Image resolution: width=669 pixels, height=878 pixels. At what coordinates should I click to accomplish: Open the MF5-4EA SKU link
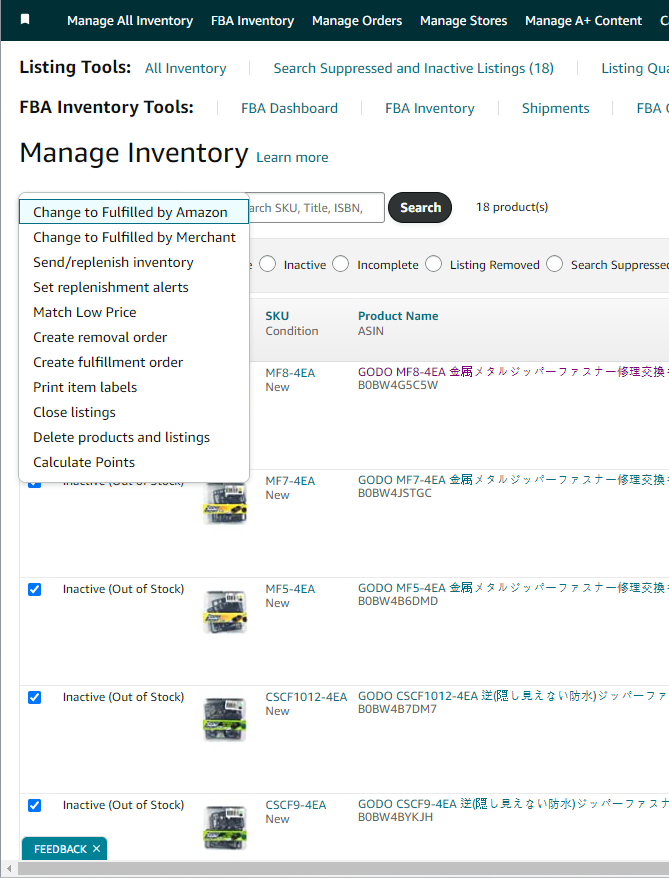pos(290,589)
